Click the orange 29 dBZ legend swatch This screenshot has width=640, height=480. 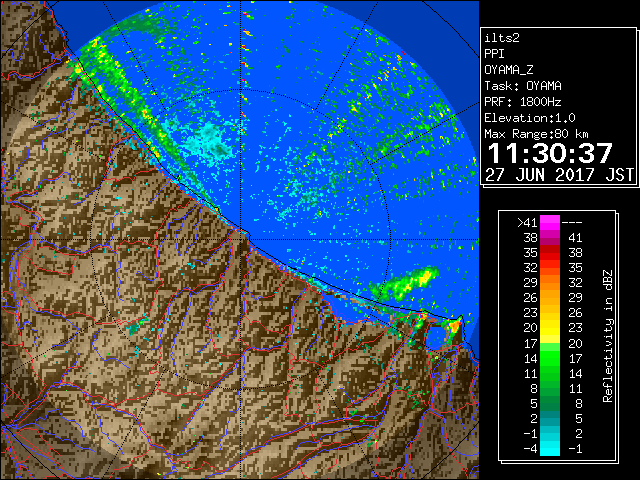(x=550, y=283)
